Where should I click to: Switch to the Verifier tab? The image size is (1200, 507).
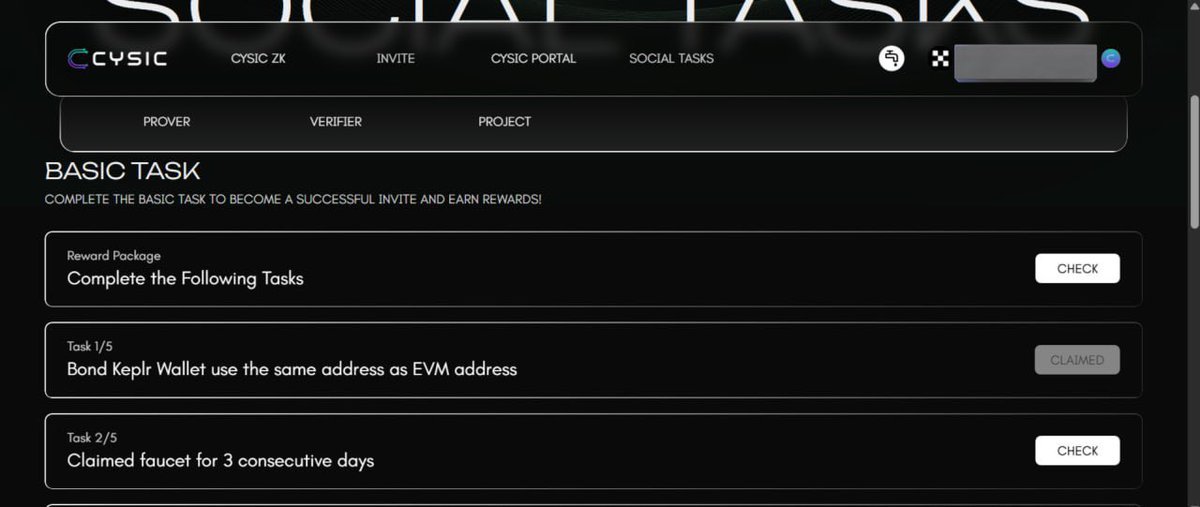pos(336,122)
